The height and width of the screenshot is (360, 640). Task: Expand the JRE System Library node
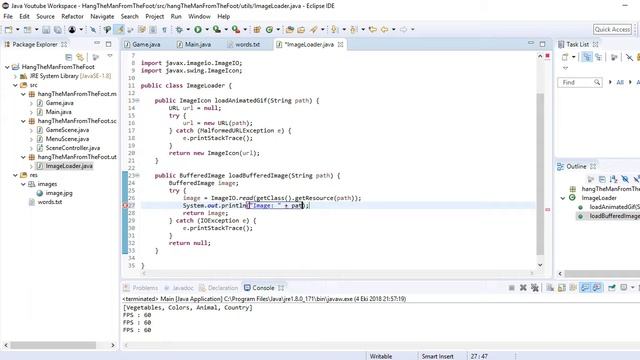click(x=16, y=76)
